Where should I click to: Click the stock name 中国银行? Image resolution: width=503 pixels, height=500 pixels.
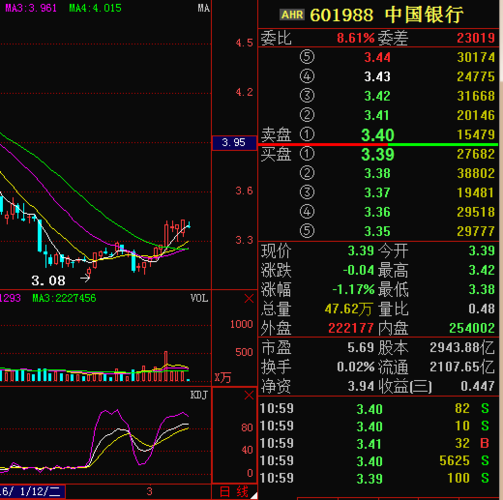[424, 15]
